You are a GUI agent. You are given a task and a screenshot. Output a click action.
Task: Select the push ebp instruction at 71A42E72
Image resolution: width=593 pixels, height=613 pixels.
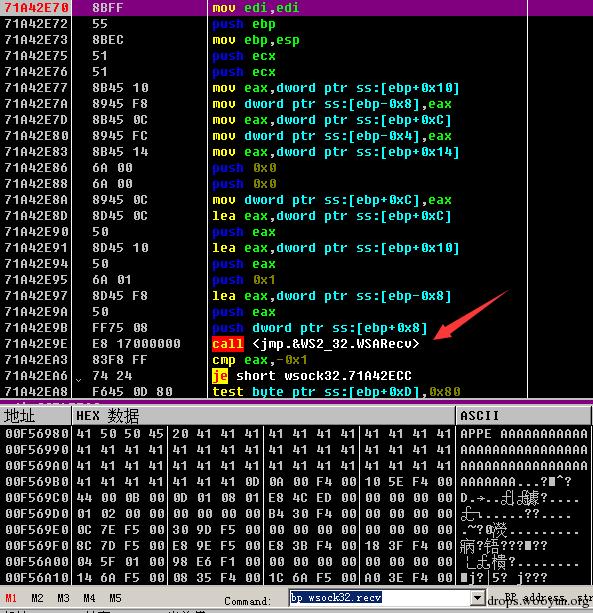click(296, 24)
